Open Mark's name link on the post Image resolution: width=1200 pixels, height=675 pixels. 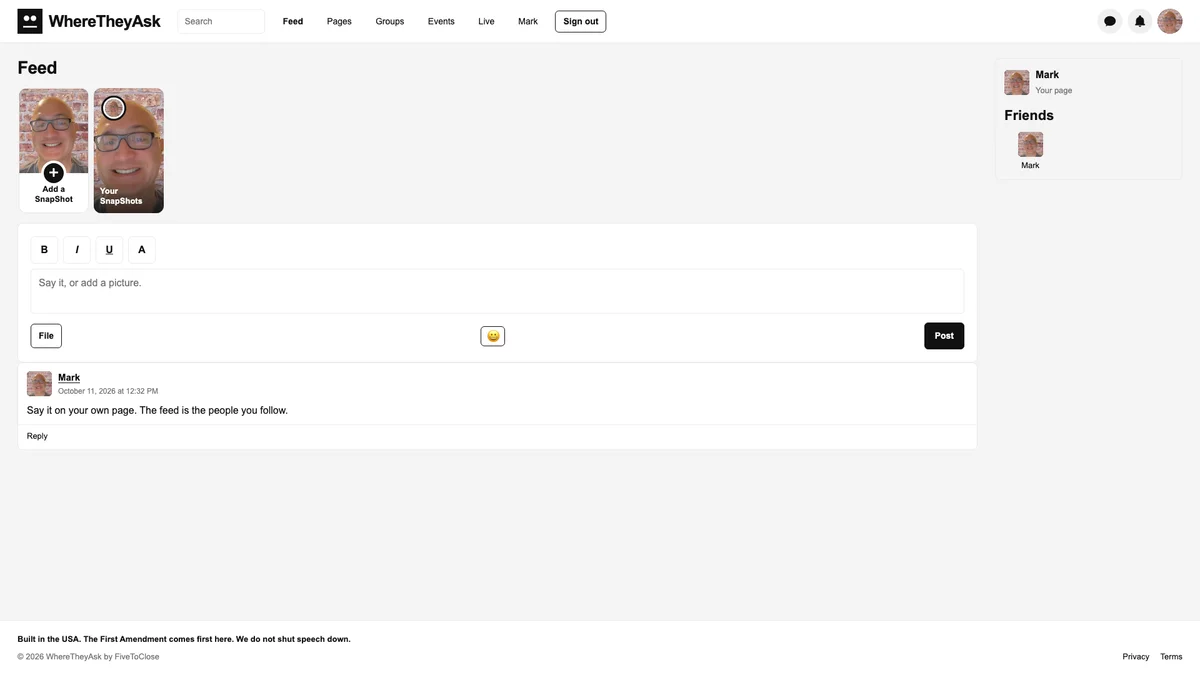[x=69, y=378]
